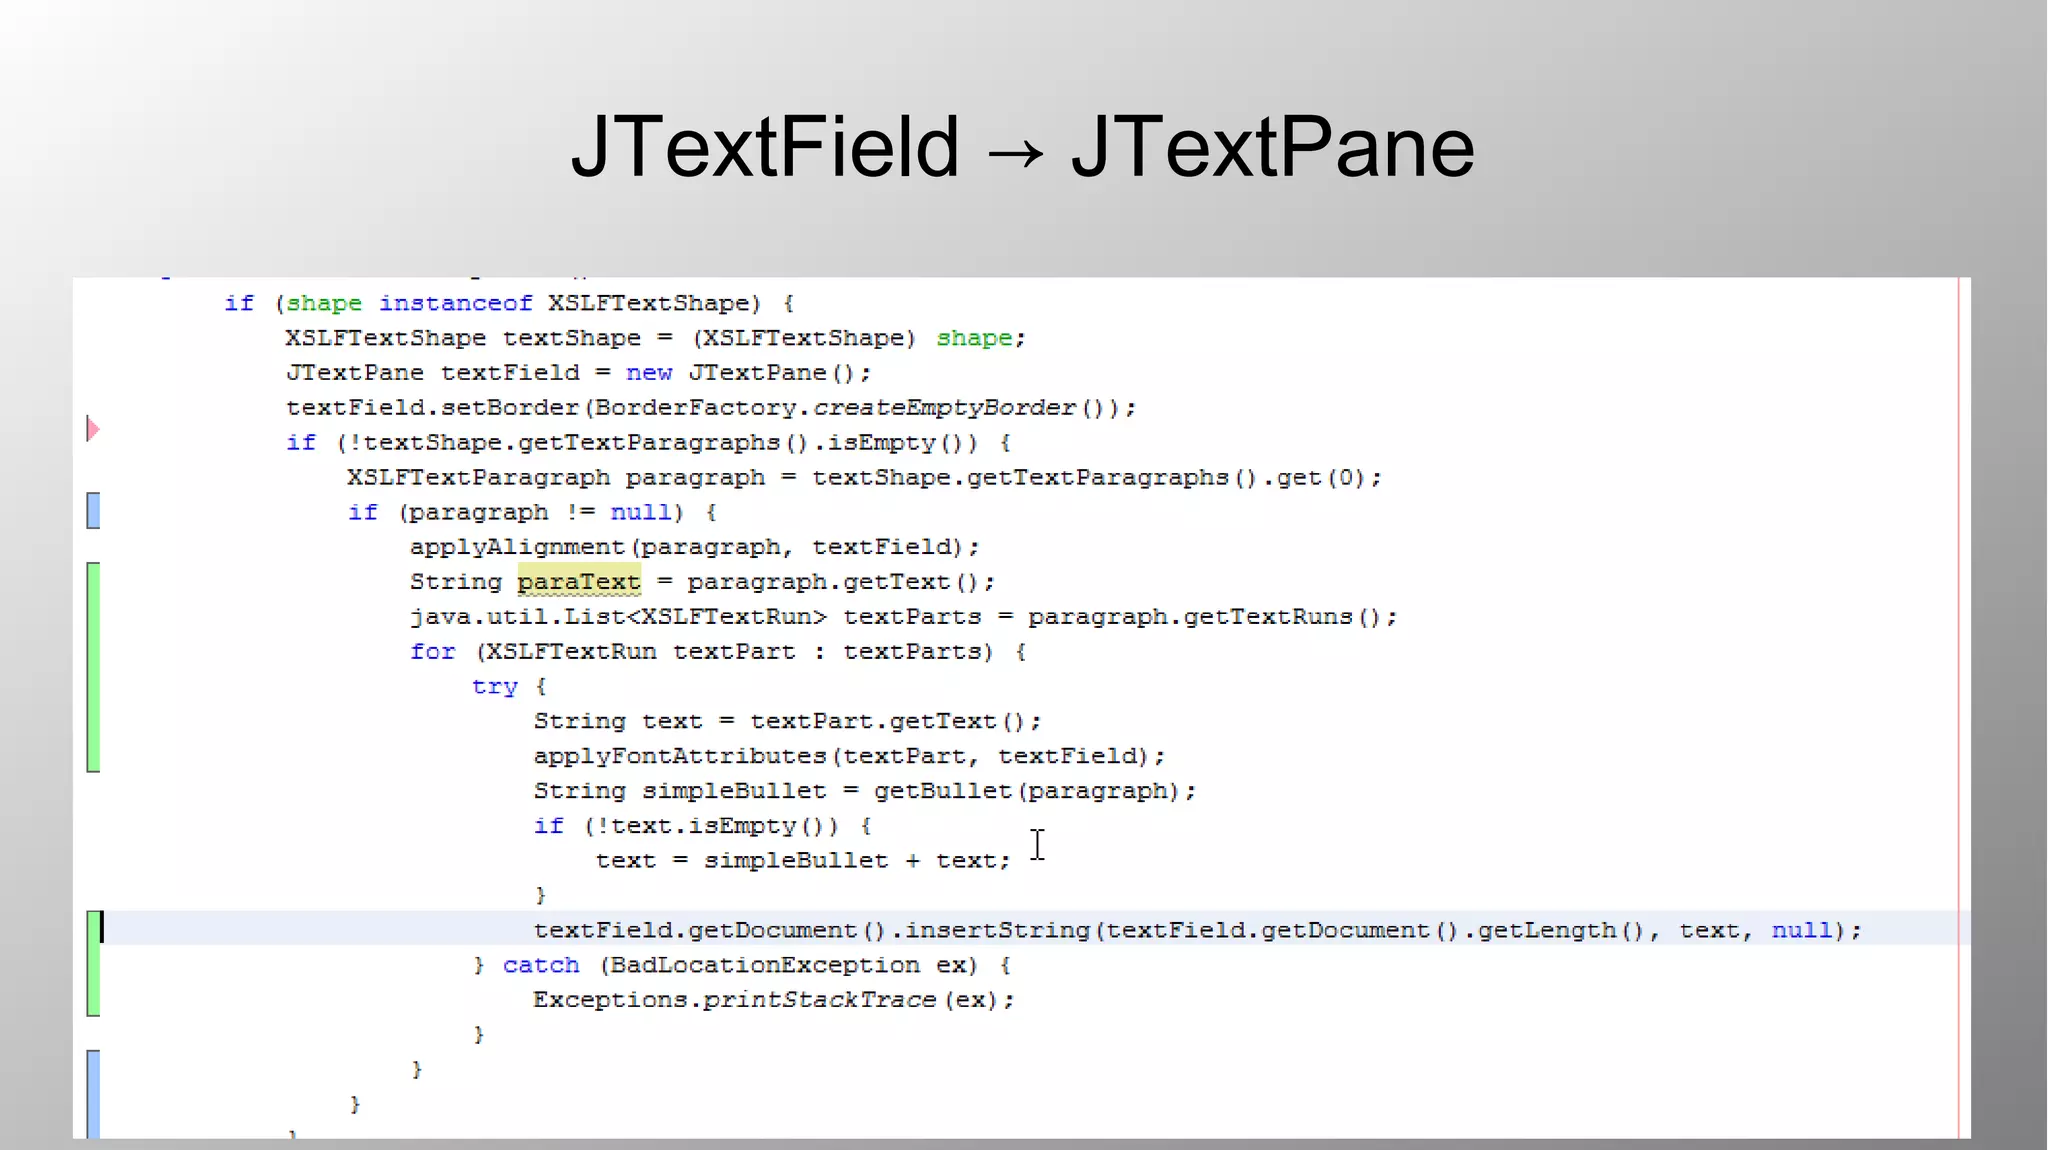The height and width of the screenshot is (1150, 2048).
Task: Click 'for (XSLFTextRun textPart : textParts)' line
Action: click(x=718, y=652)
